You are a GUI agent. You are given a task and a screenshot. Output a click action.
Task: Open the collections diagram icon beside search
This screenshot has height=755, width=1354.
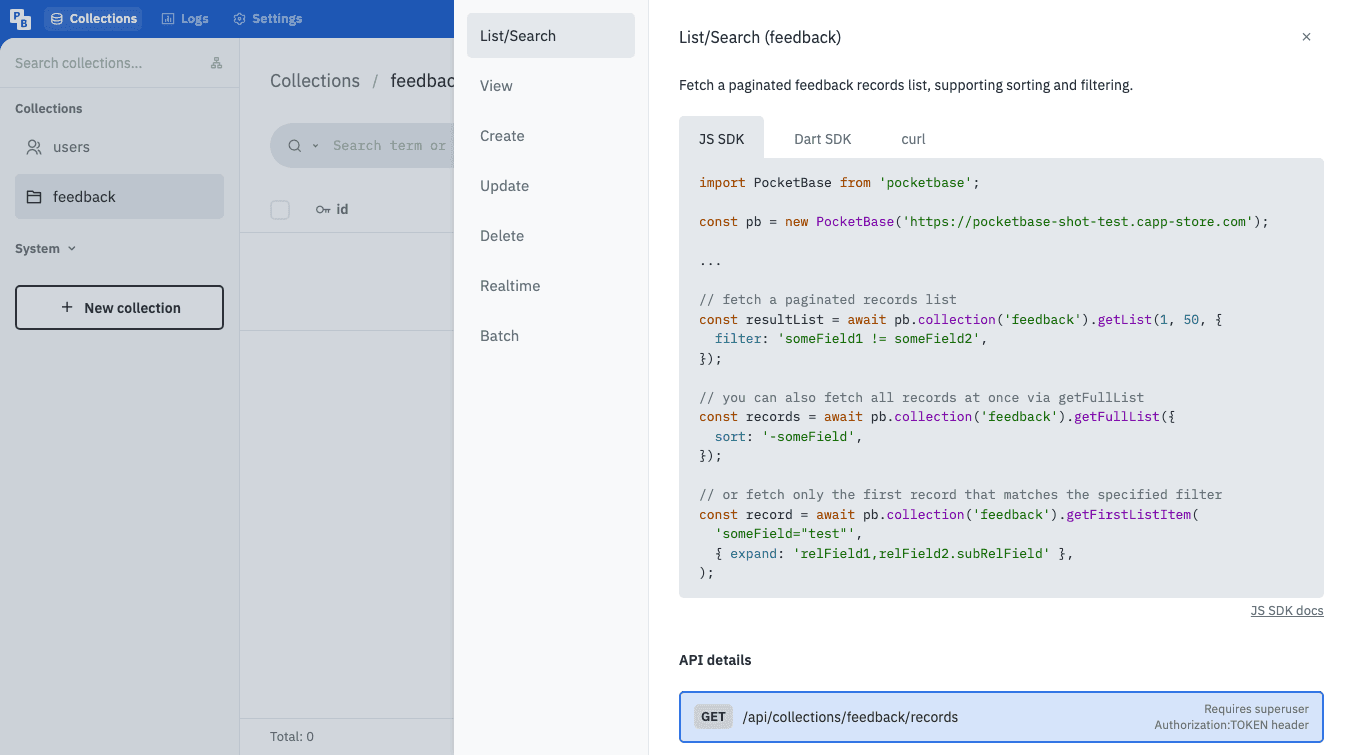(x=217, y=63)
